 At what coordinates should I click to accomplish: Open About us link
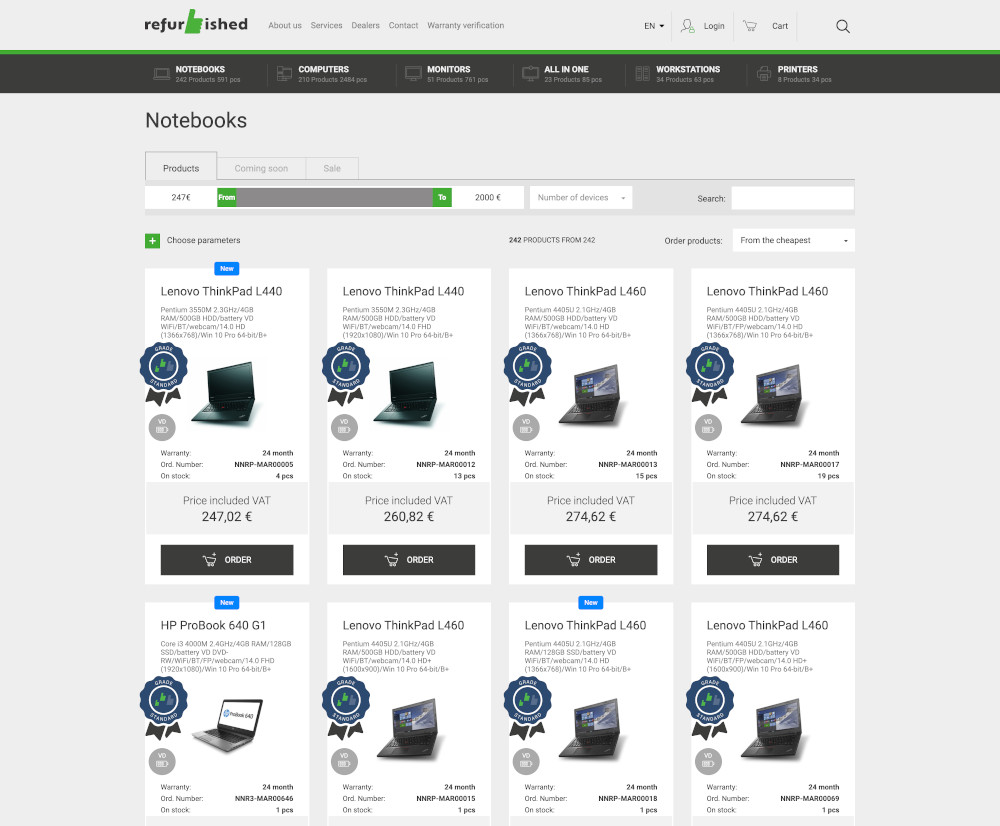click(285, 26)
